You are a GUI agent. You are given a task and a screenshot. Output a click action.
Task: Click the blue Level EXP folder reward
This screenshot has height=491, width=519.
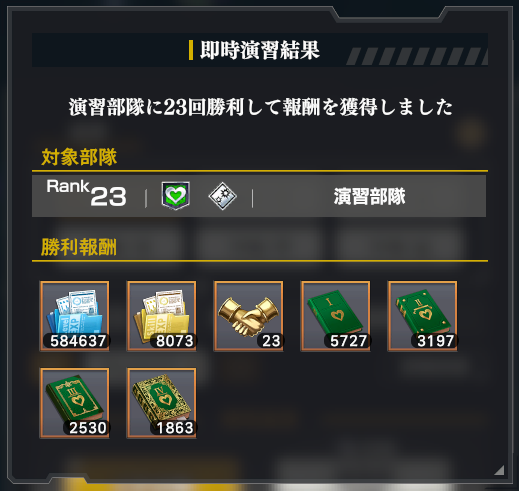click(x=74, y=316)
